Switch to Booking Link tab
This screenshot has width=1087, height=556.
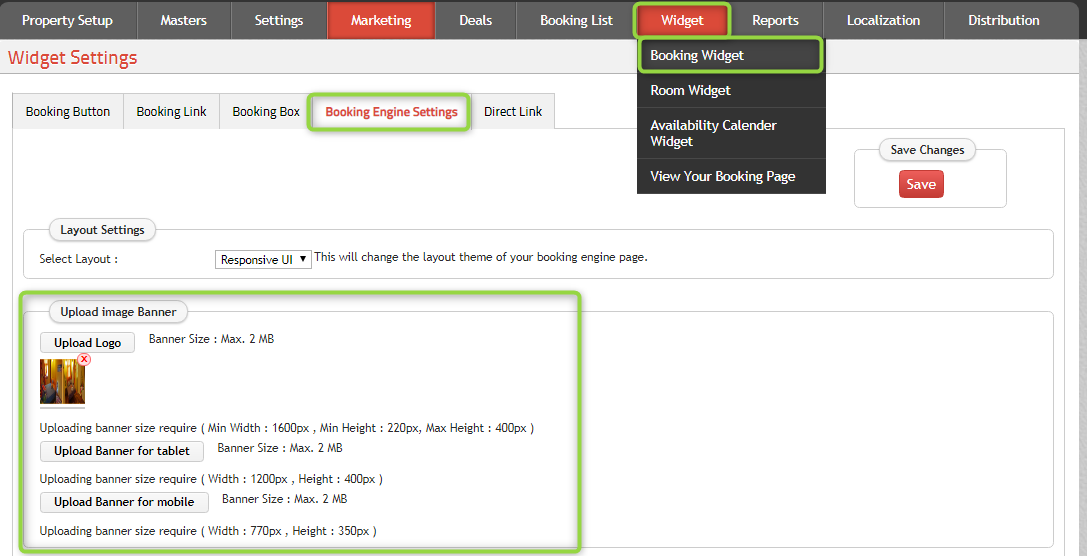[x=171, y=112]
